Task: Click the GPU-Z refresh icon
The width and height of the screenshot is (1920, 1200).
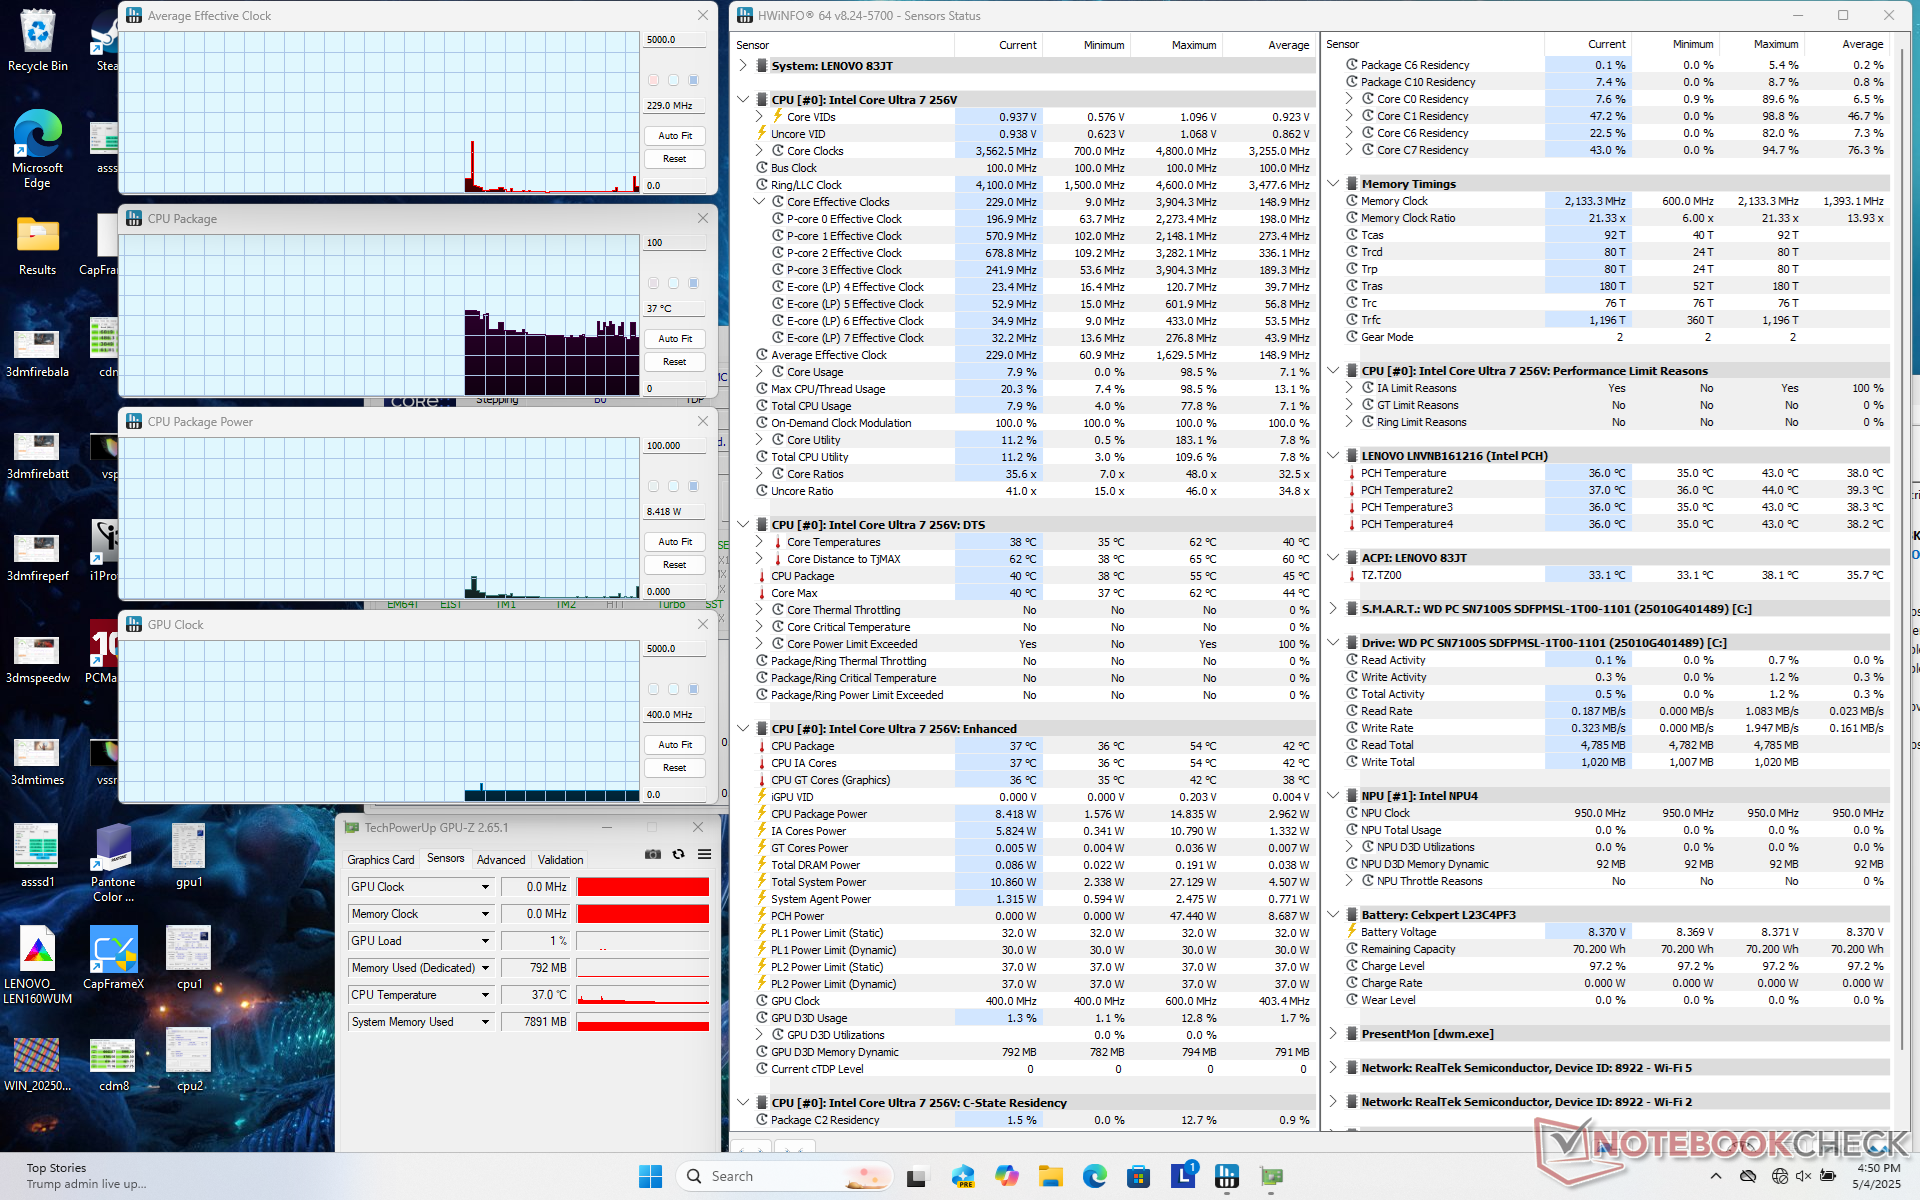Action: [678, 854]
